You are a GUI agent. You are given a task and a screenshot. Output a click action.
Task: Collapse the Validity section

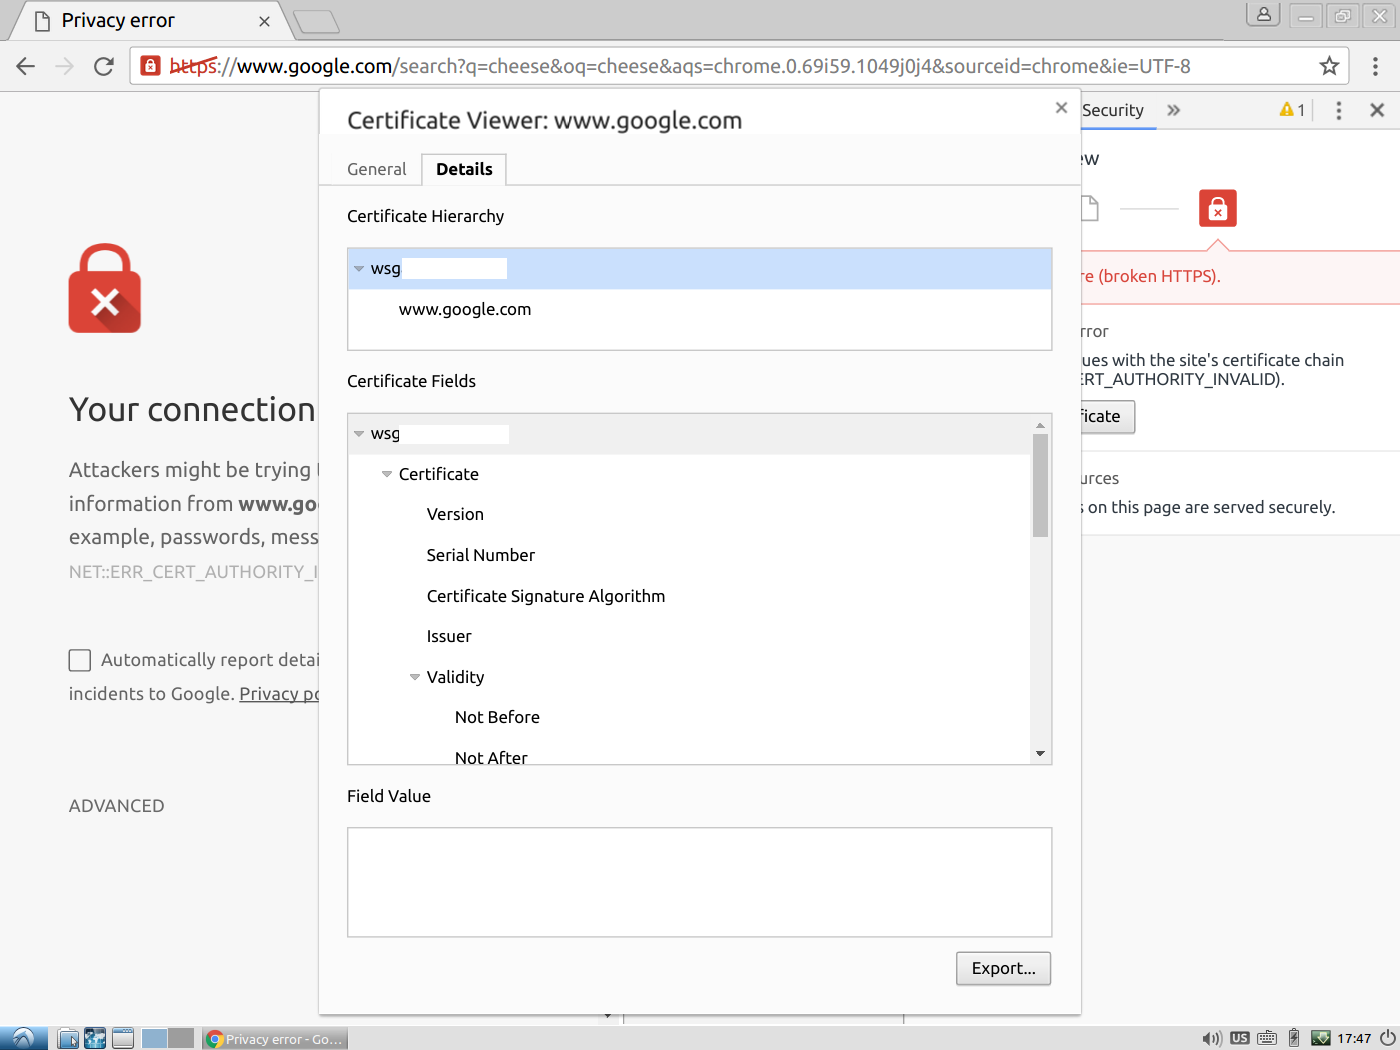[x=415, y=677]
